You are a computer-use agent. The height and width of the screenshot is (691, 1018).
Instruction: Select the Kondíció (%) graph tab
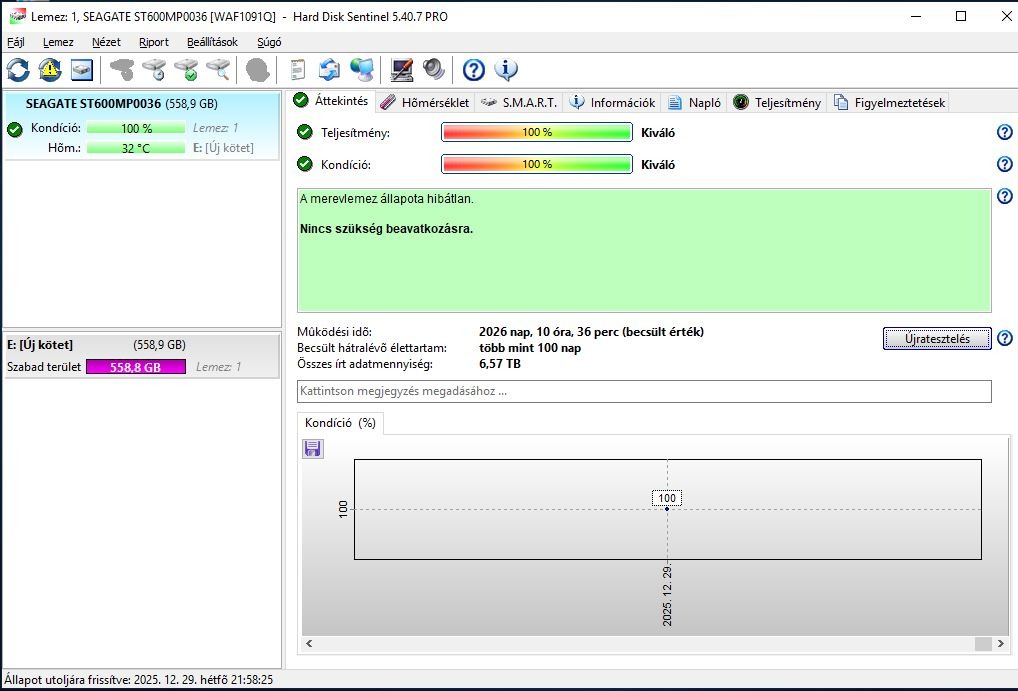[340, 423]
